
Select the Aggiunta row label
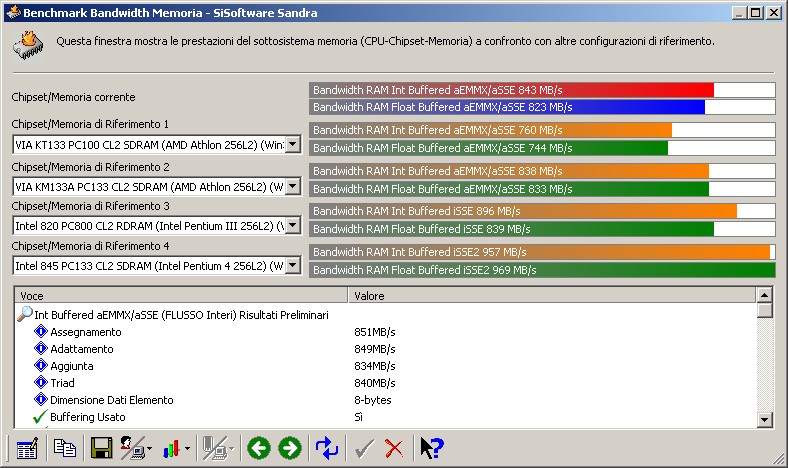point(72,366)
